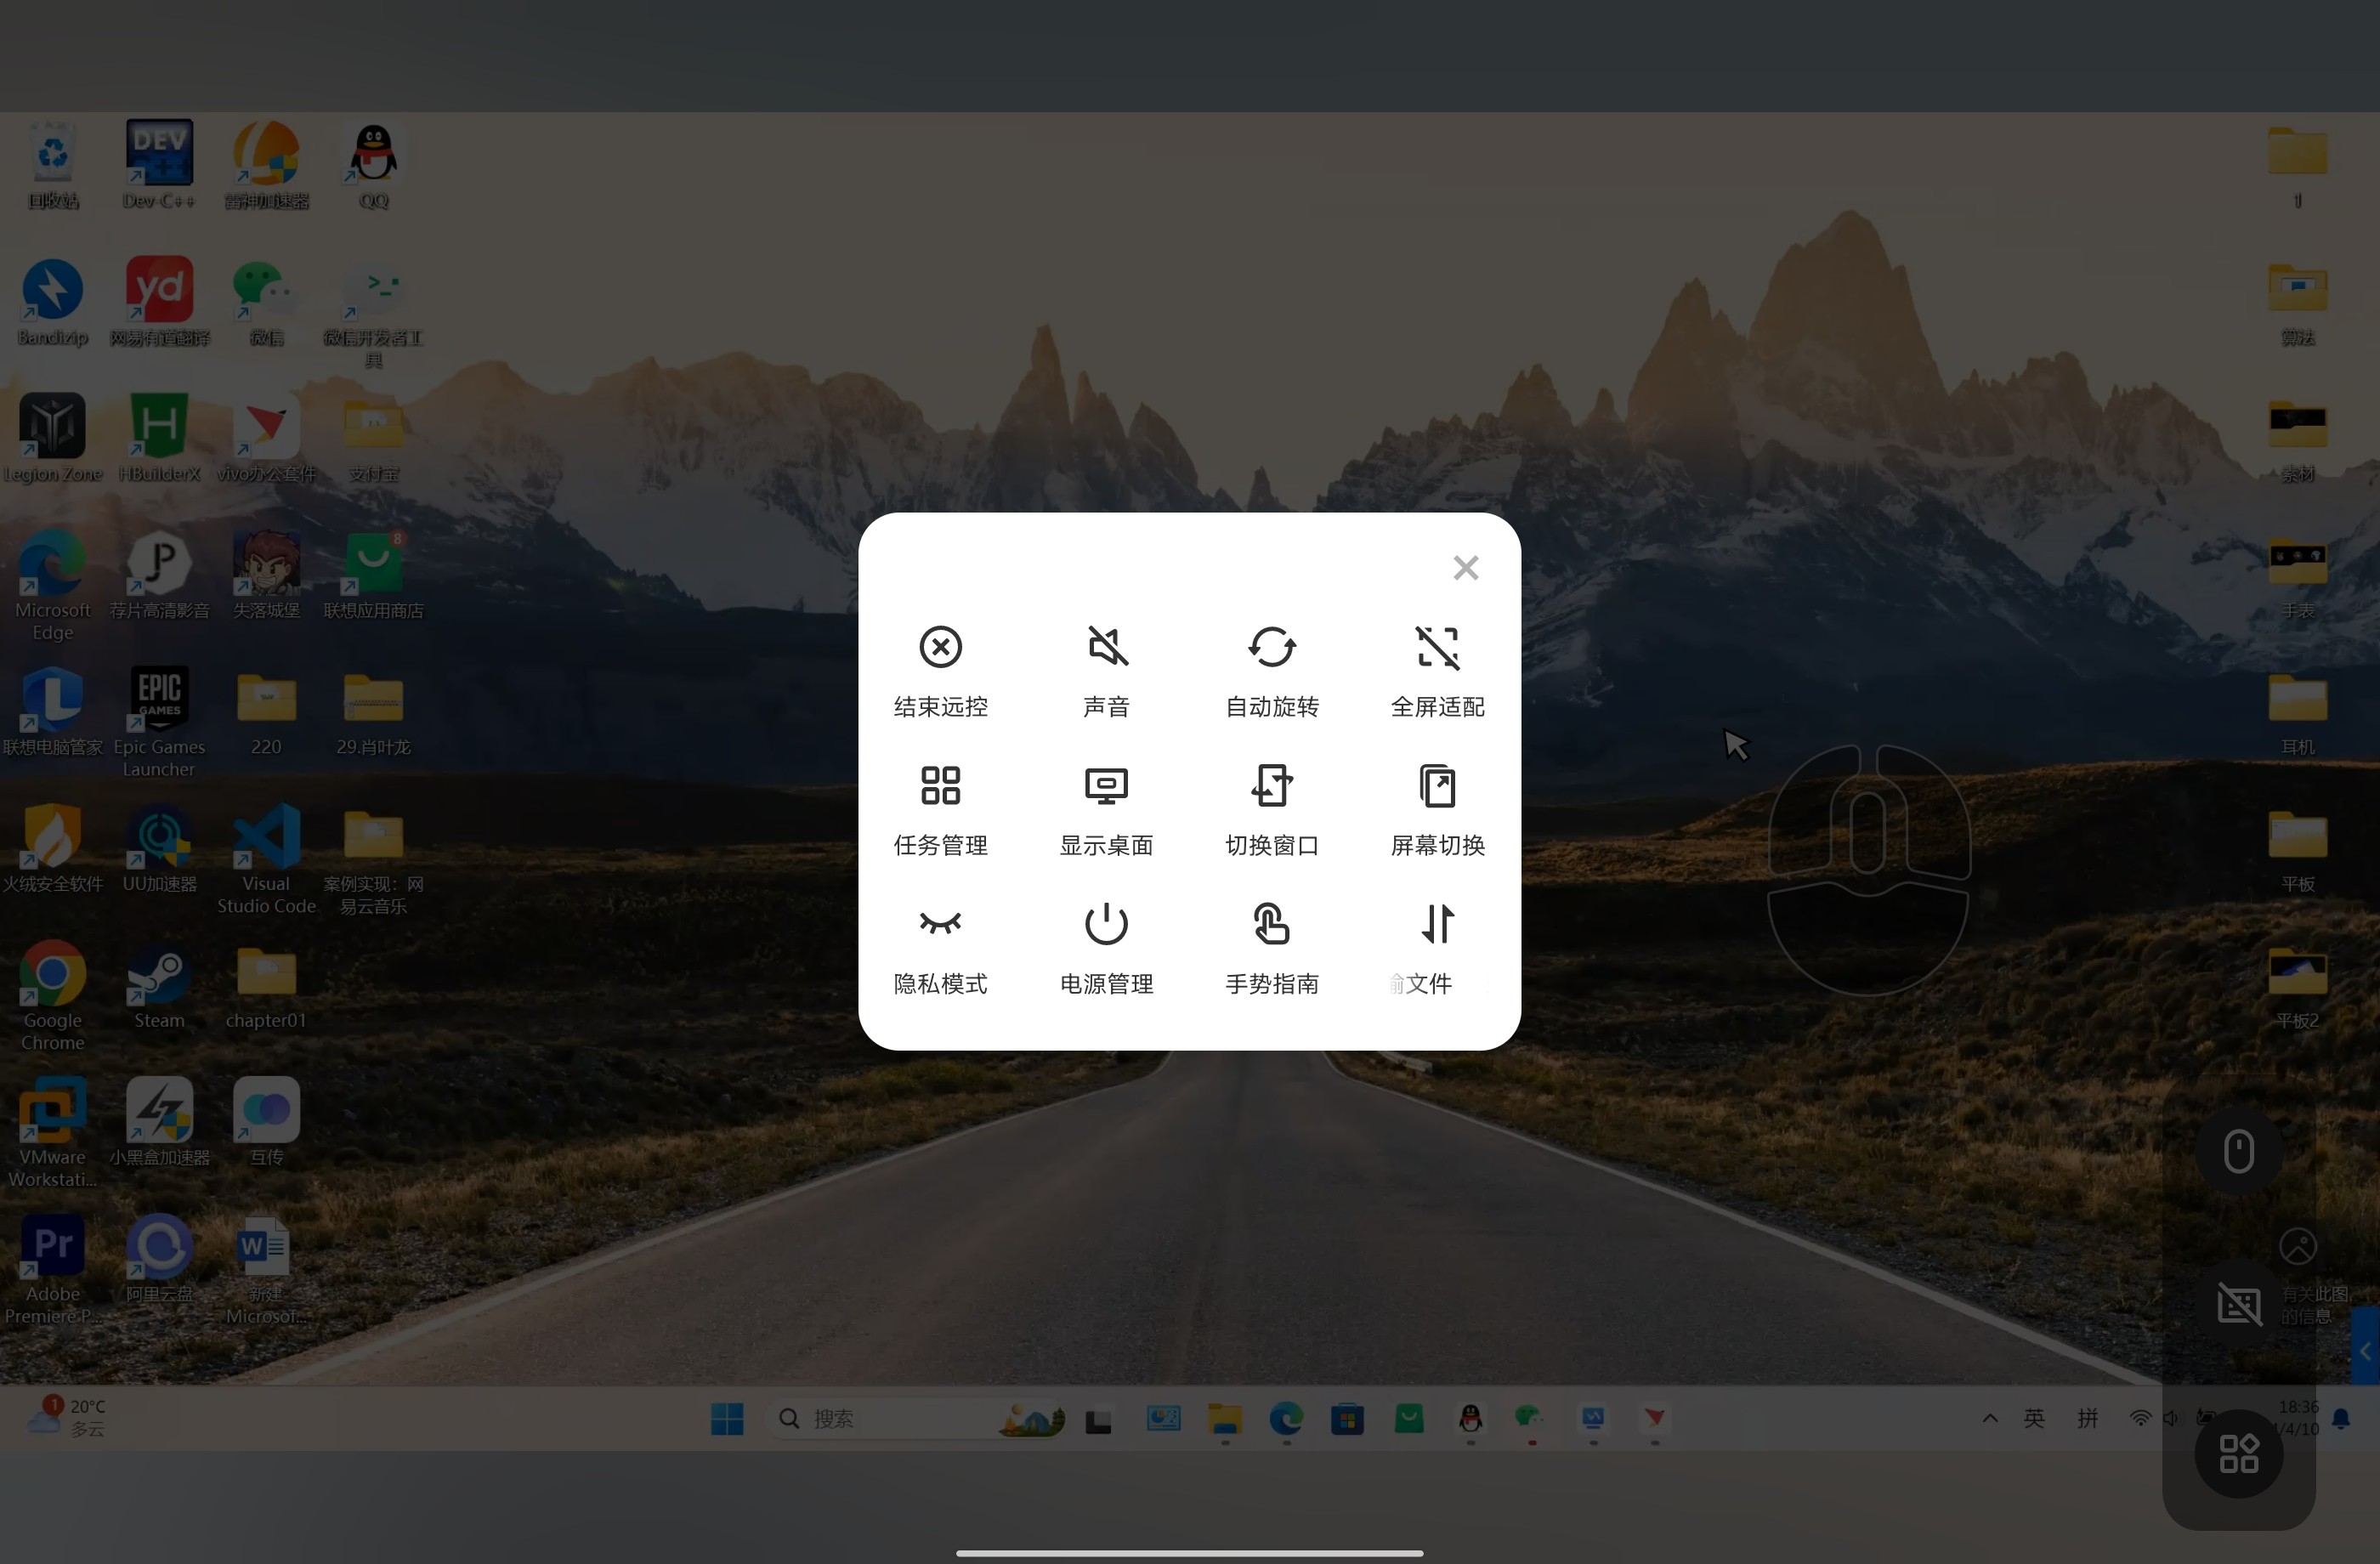
Task: Open Microsoft Store from the taskbar
Action: pyautogui.click(x=1347, y=1418)
